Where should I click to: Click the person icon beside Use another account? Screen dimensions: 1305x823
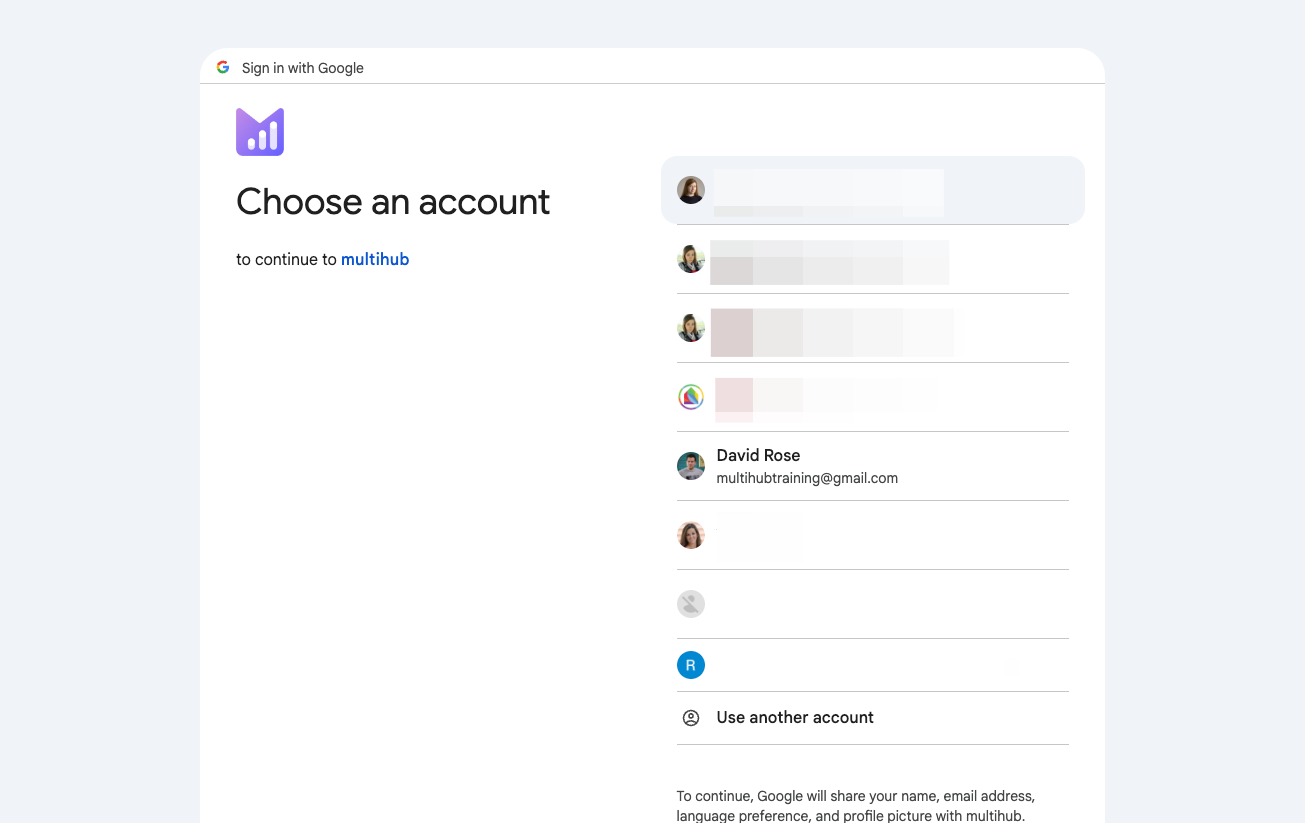(691, 718)
